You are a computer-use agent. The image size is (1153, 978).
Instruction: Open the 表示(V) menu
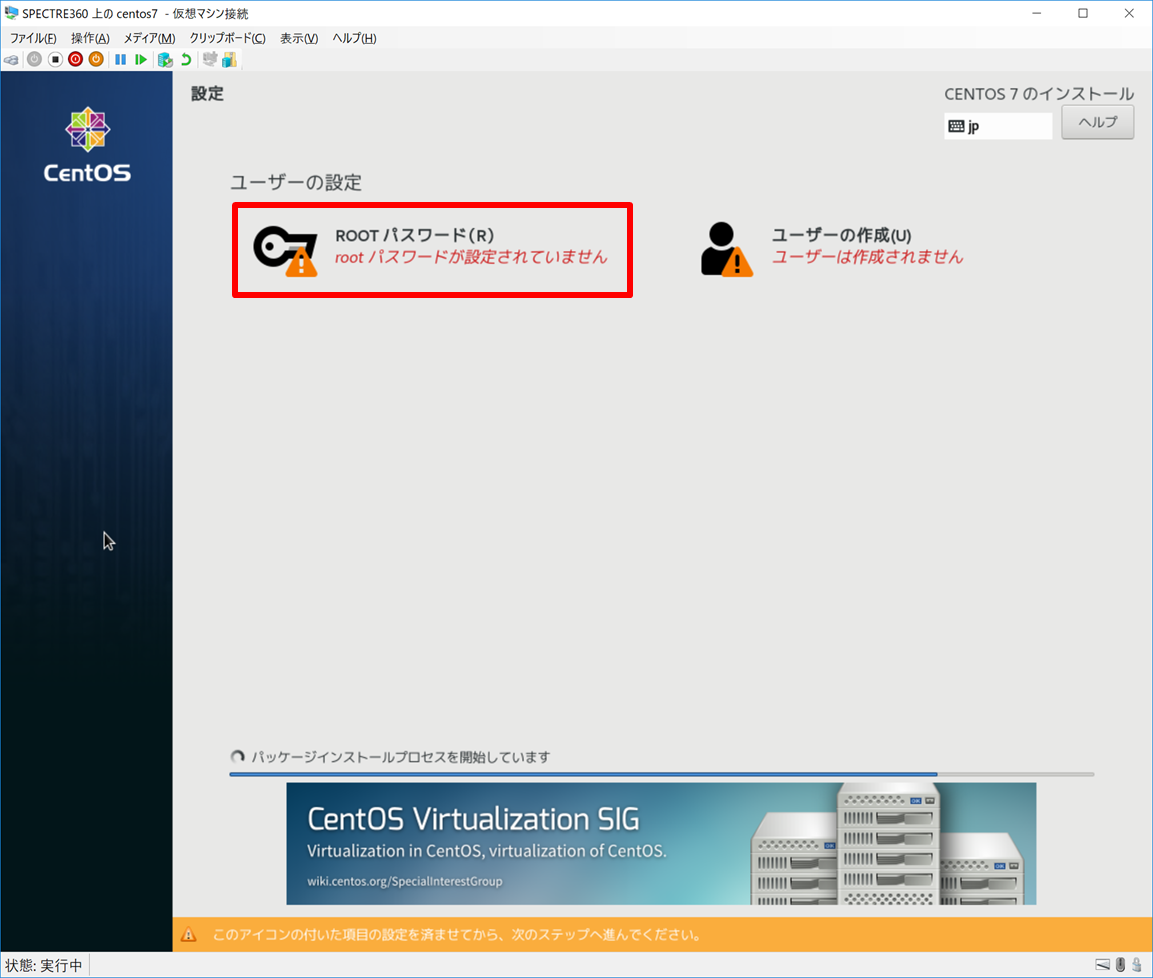point(299,38)
